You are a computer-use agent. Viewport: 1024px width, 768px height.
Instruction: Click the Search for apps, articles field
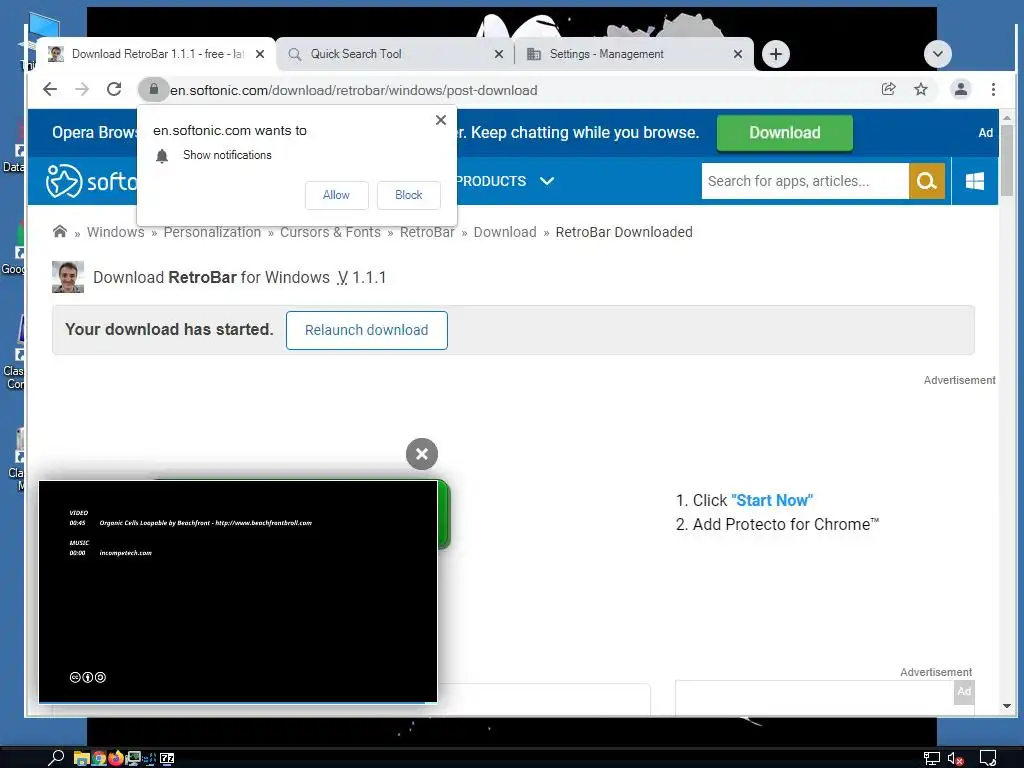click(x=805, y=181)
